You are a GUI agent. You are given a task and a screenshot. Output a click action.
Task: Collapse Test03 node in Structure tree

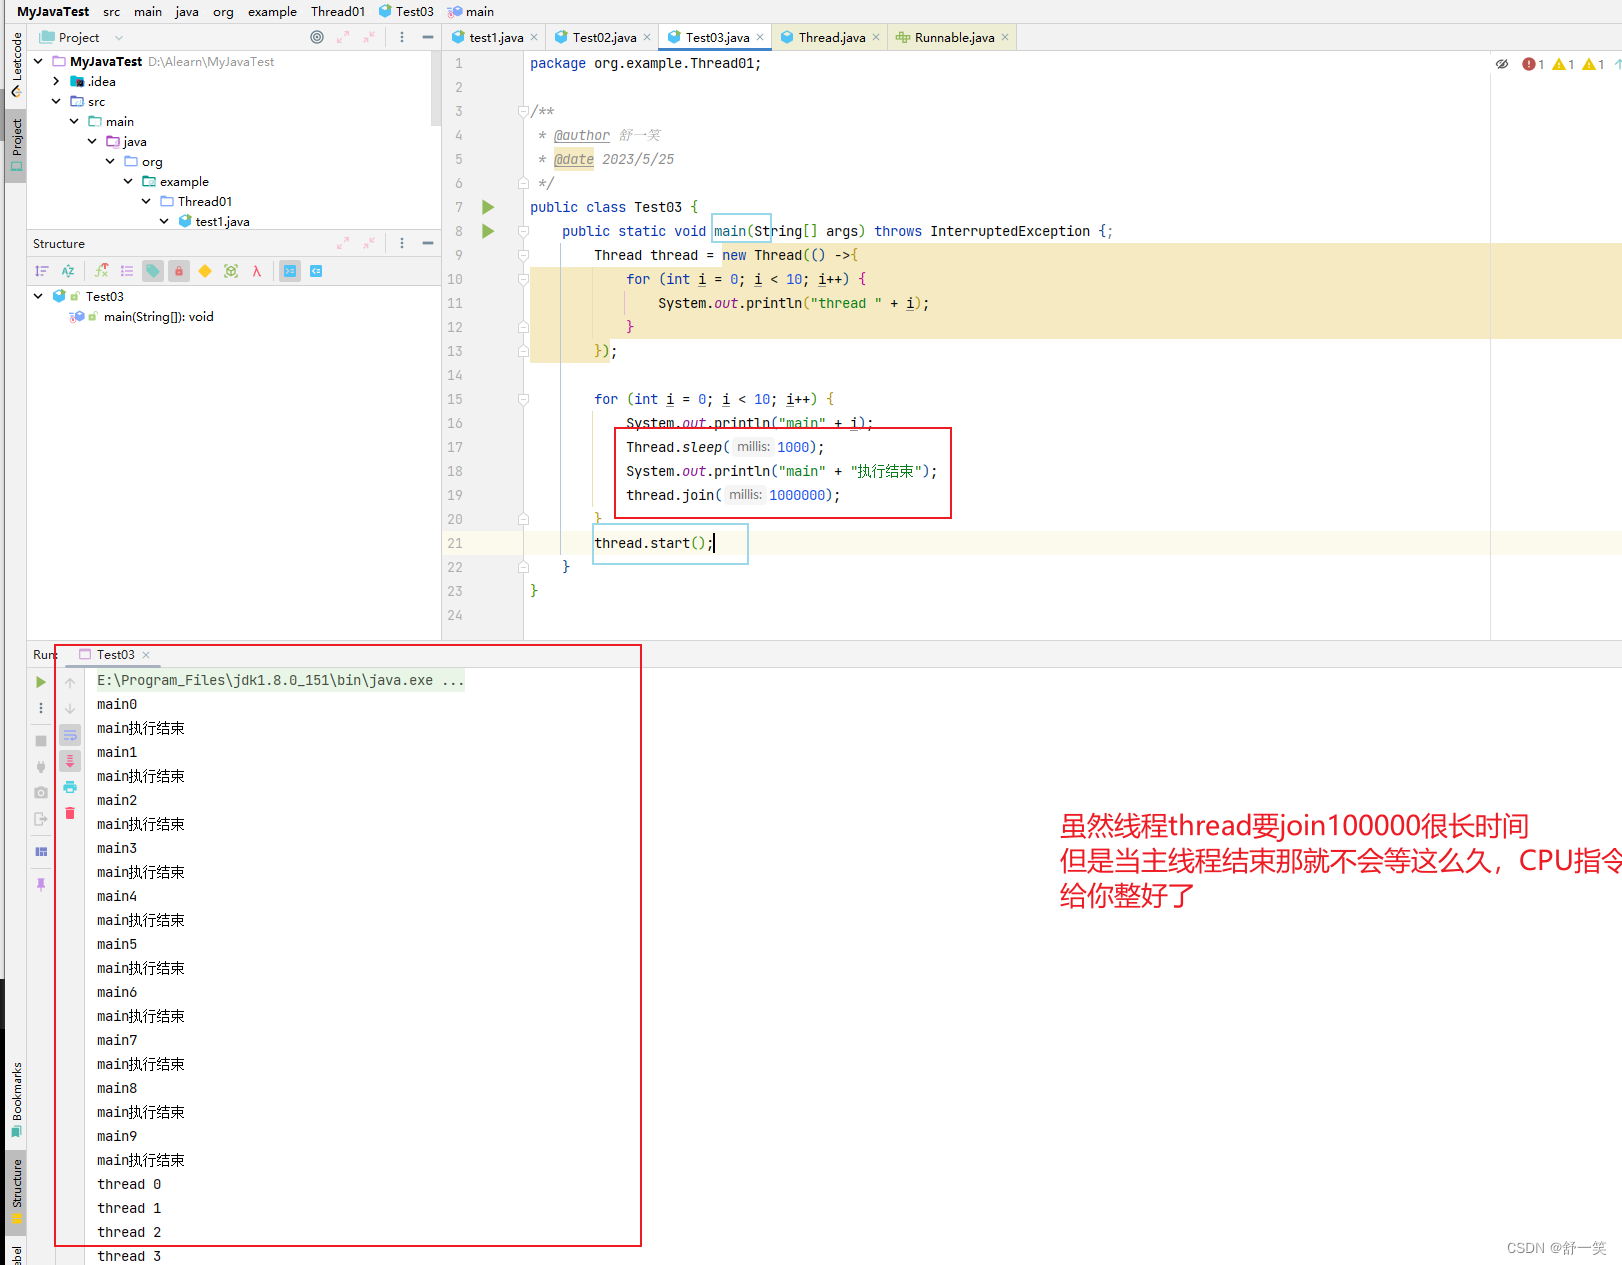click(x=38, y=296)
